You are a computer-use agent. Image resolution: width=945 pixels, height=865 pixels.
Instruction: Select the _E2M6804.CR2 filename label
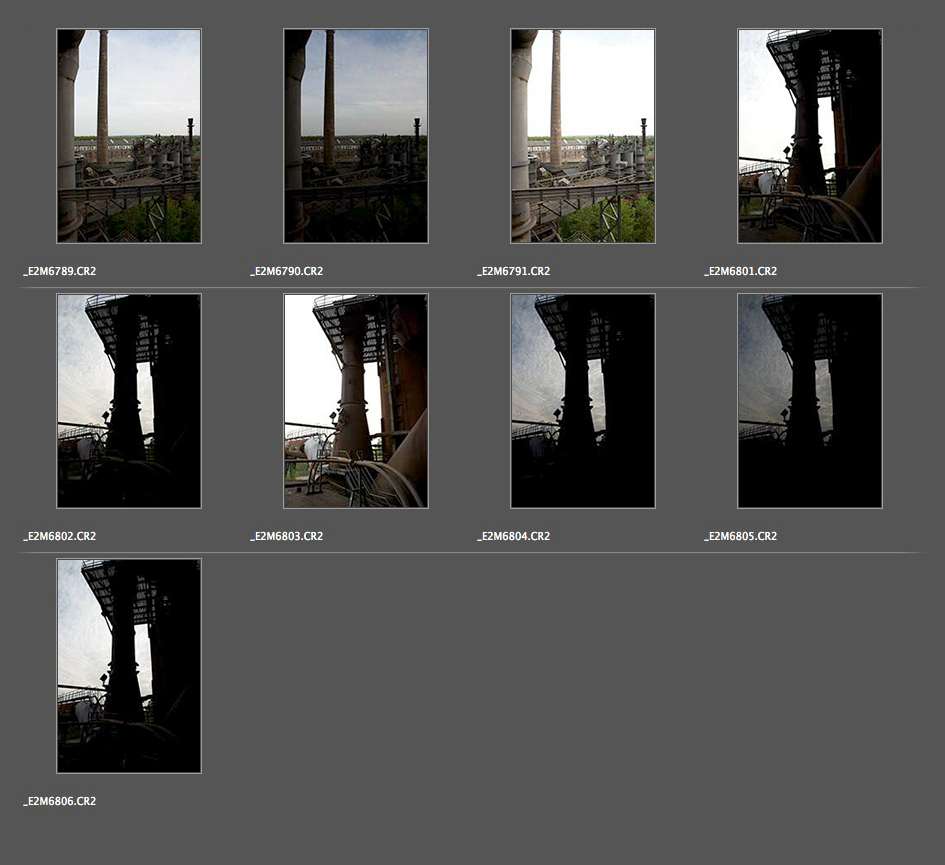click(x=514, y=537)
